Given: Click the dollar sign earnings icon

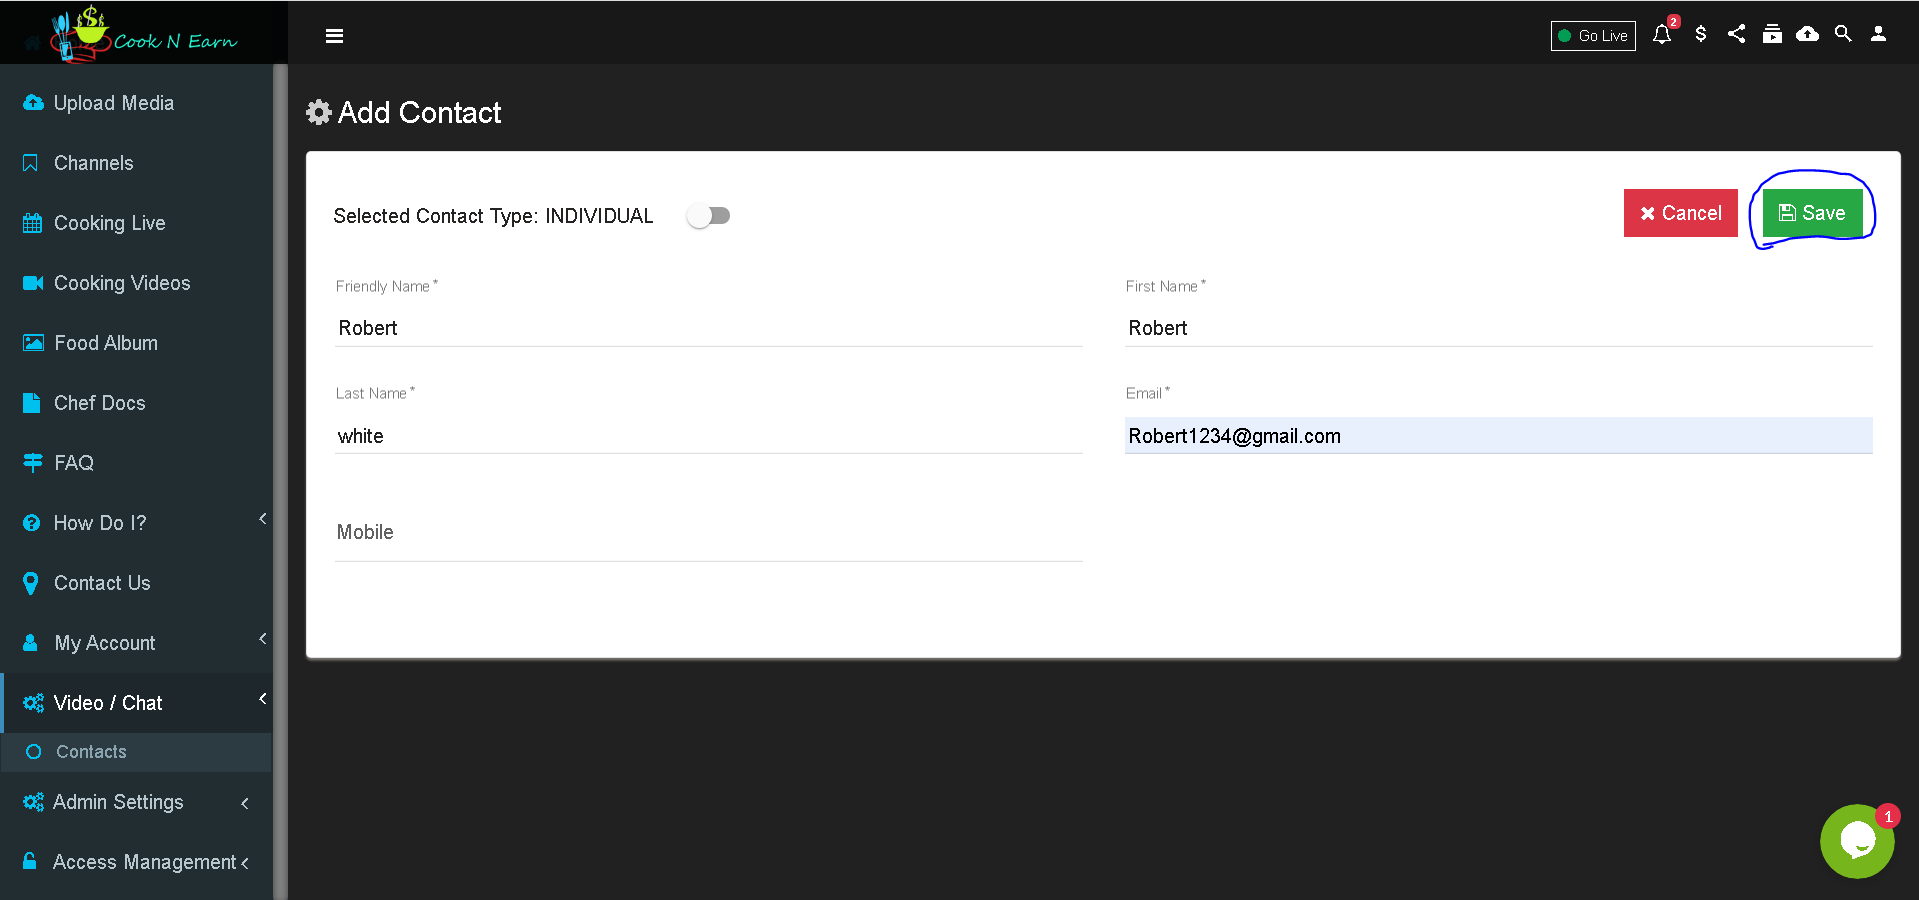Looking at the screenshot, I should (1701, 34).
